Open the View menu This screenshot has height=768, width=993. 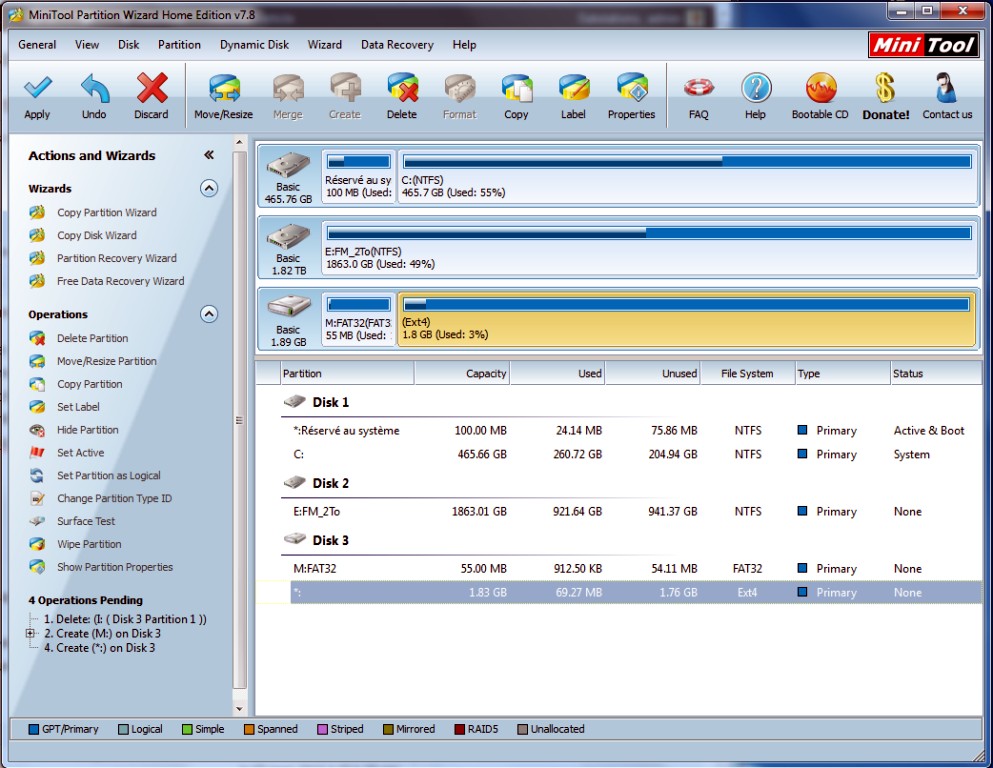coord(87,45)
